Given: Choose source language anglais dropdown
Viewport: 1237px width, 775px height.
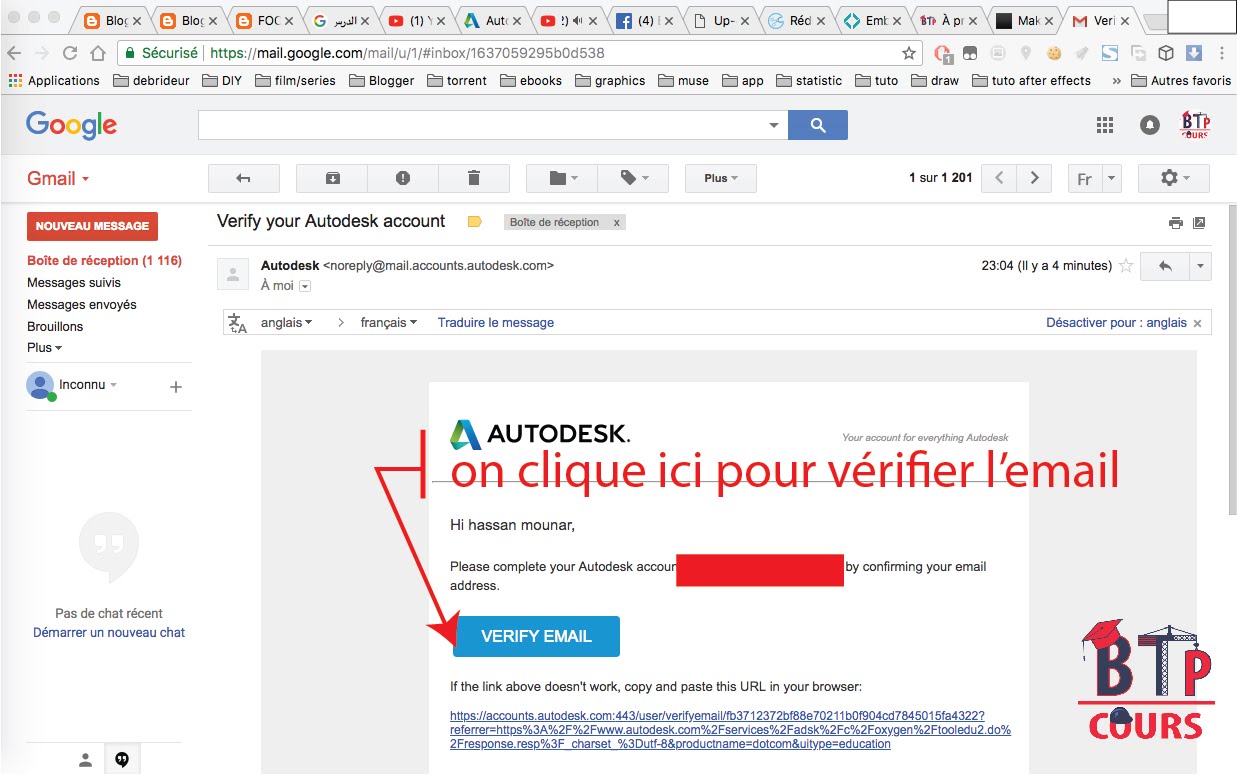Looking at the screenshot, I should pos(286,322).
